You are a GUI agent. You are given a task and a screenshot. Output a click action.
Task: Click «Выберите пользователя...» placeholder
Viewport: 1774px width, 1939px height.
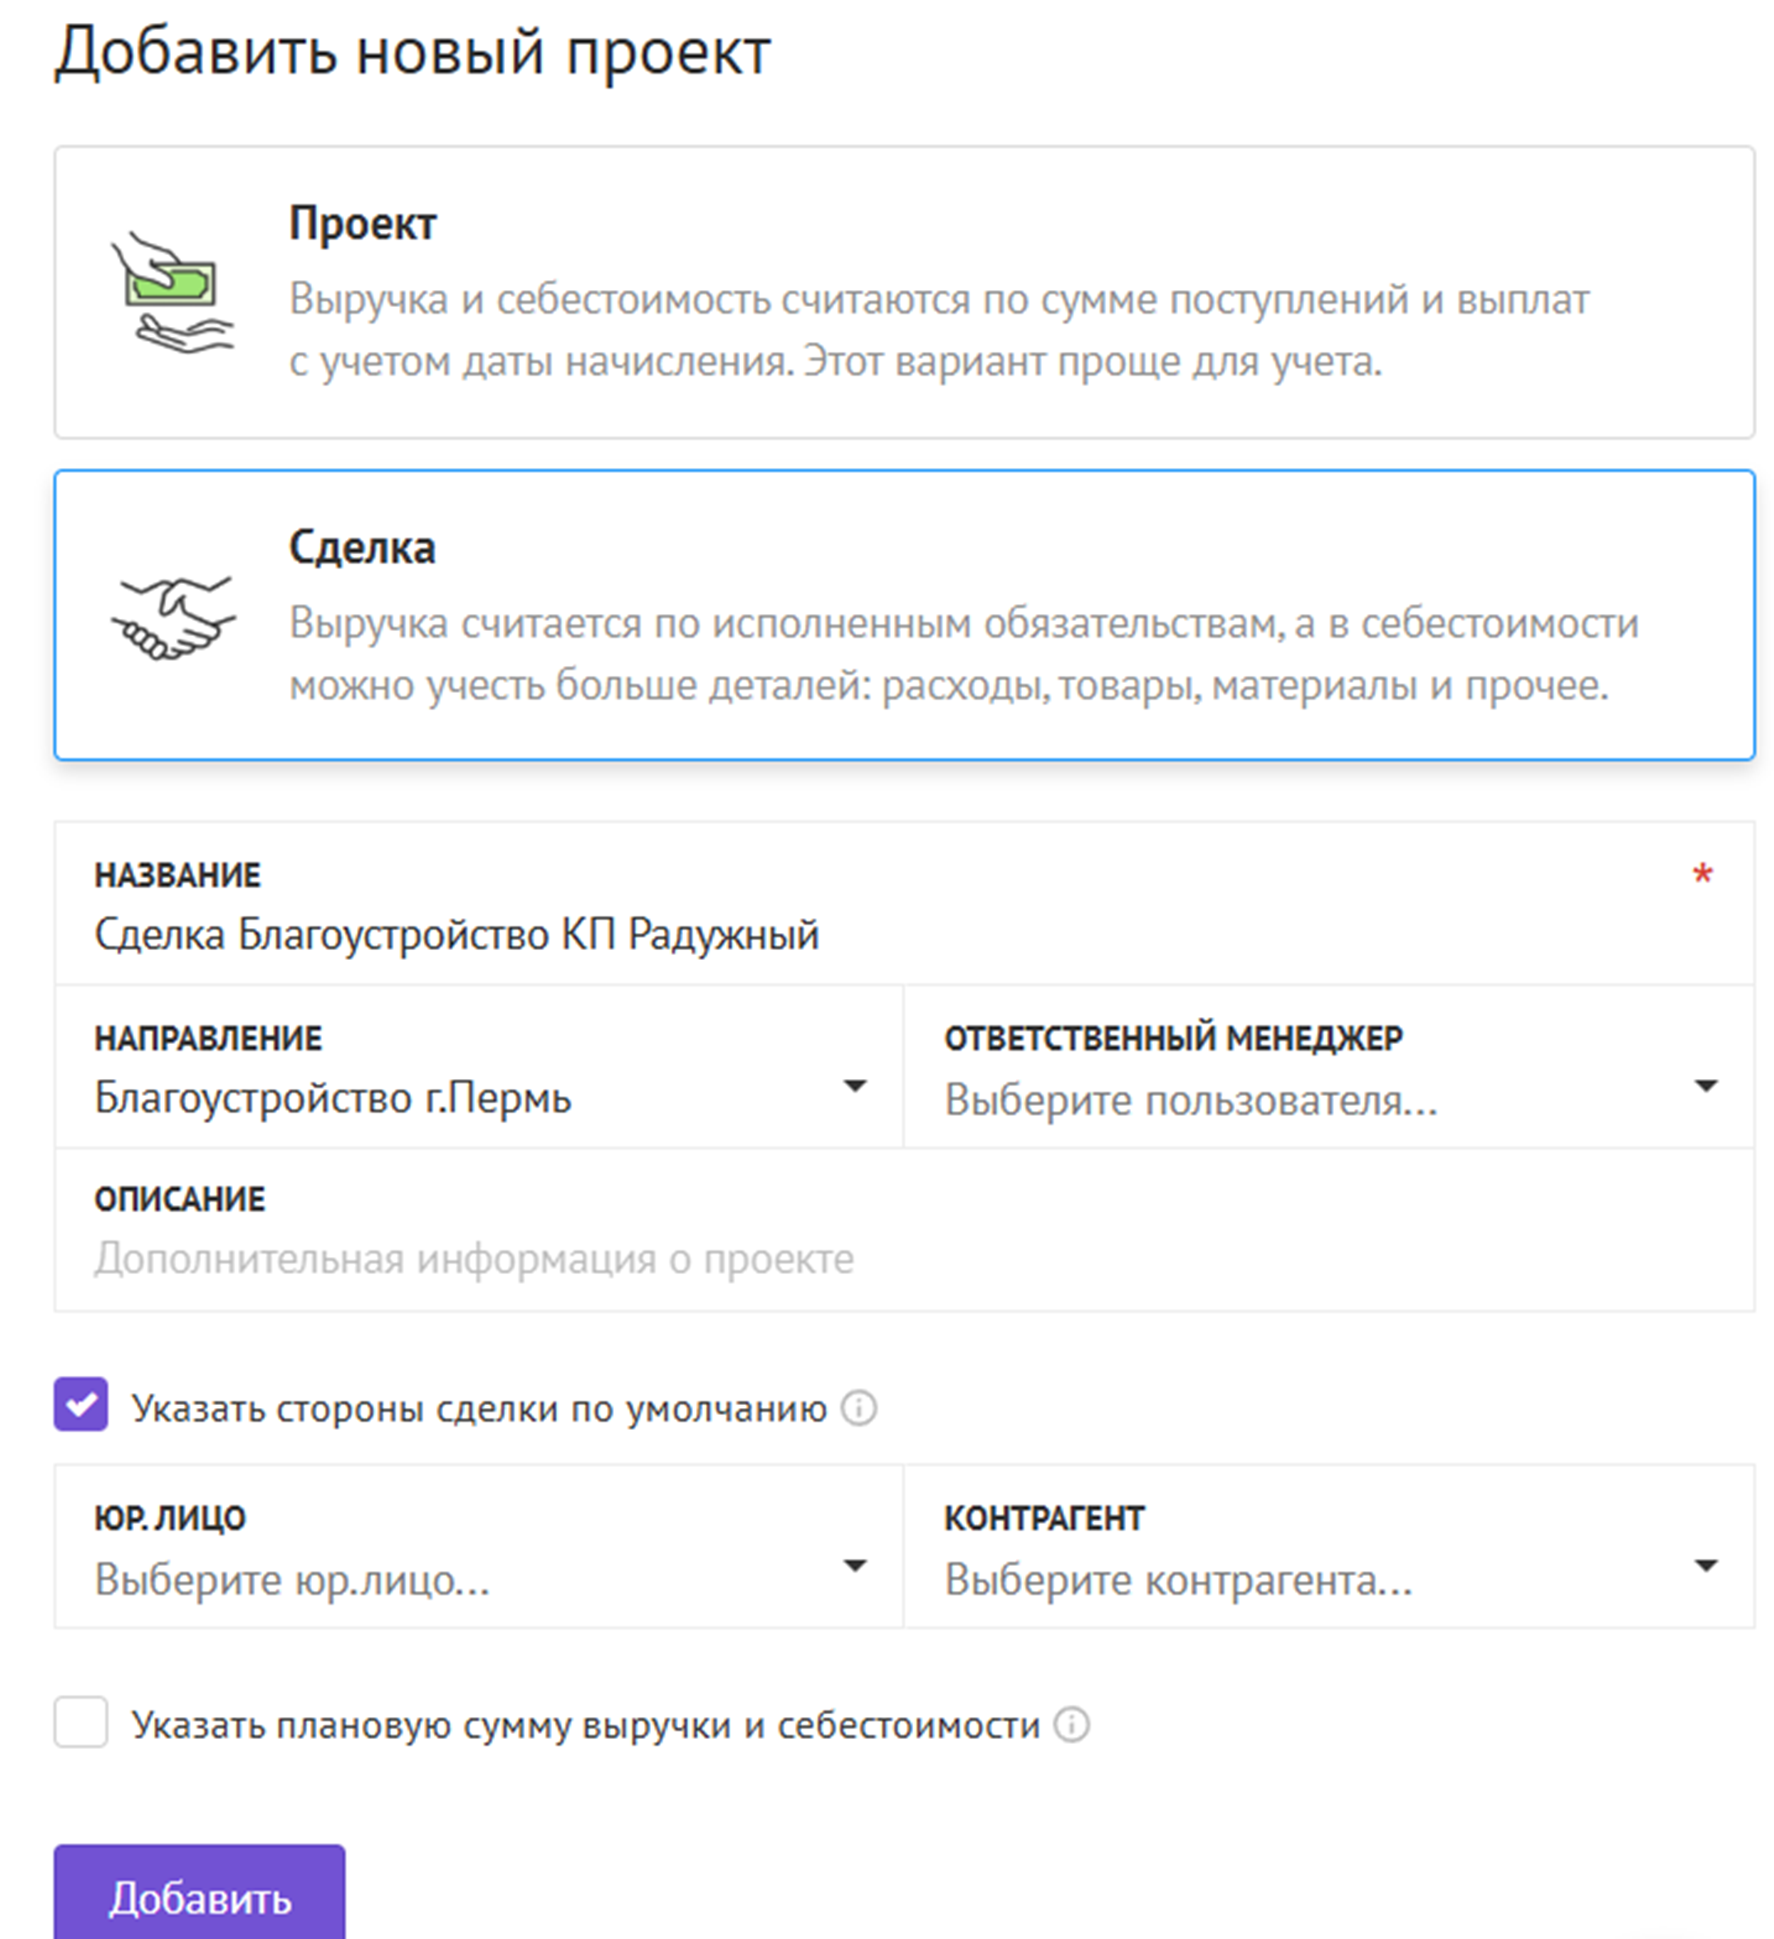click(1190, 1100)
